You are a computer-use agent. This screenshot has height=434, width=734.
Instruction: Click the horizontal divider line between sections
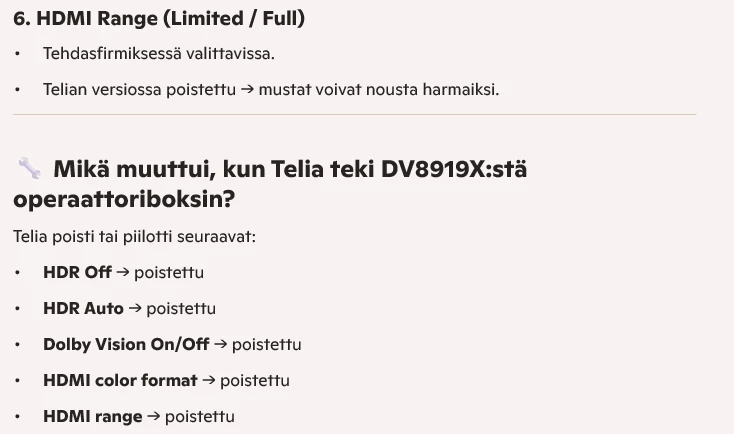click(x=354, y=115)
